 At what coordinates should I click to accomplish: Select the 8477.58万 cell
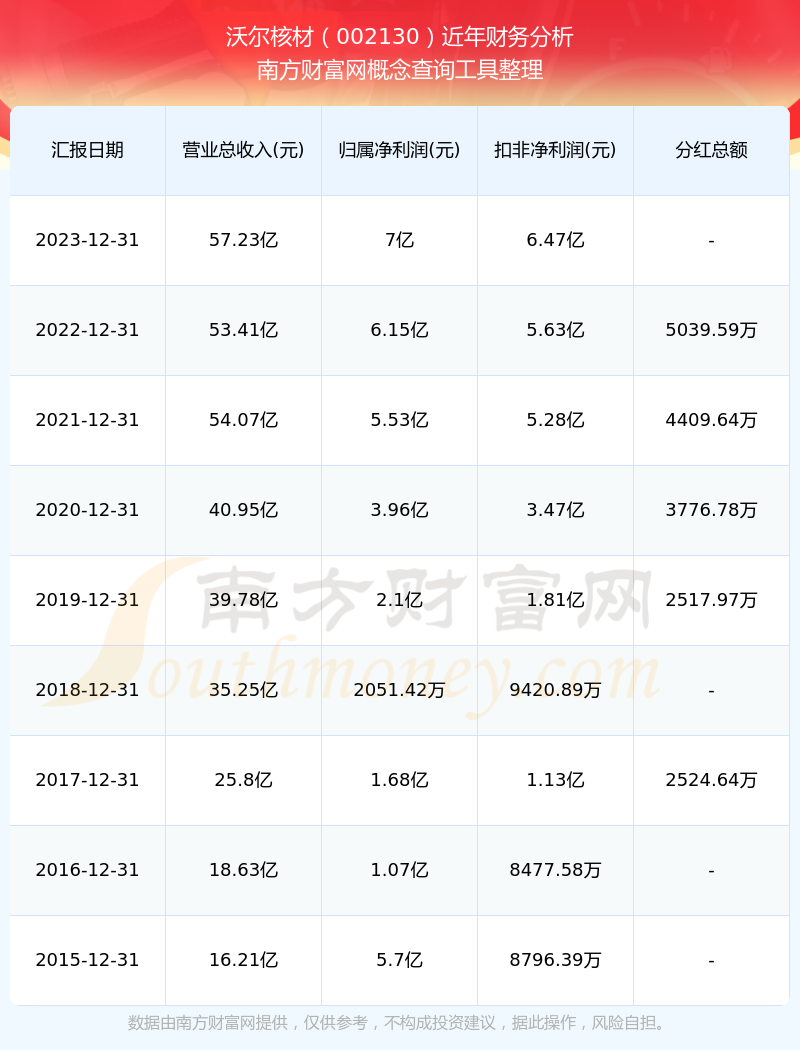(556, 871)
